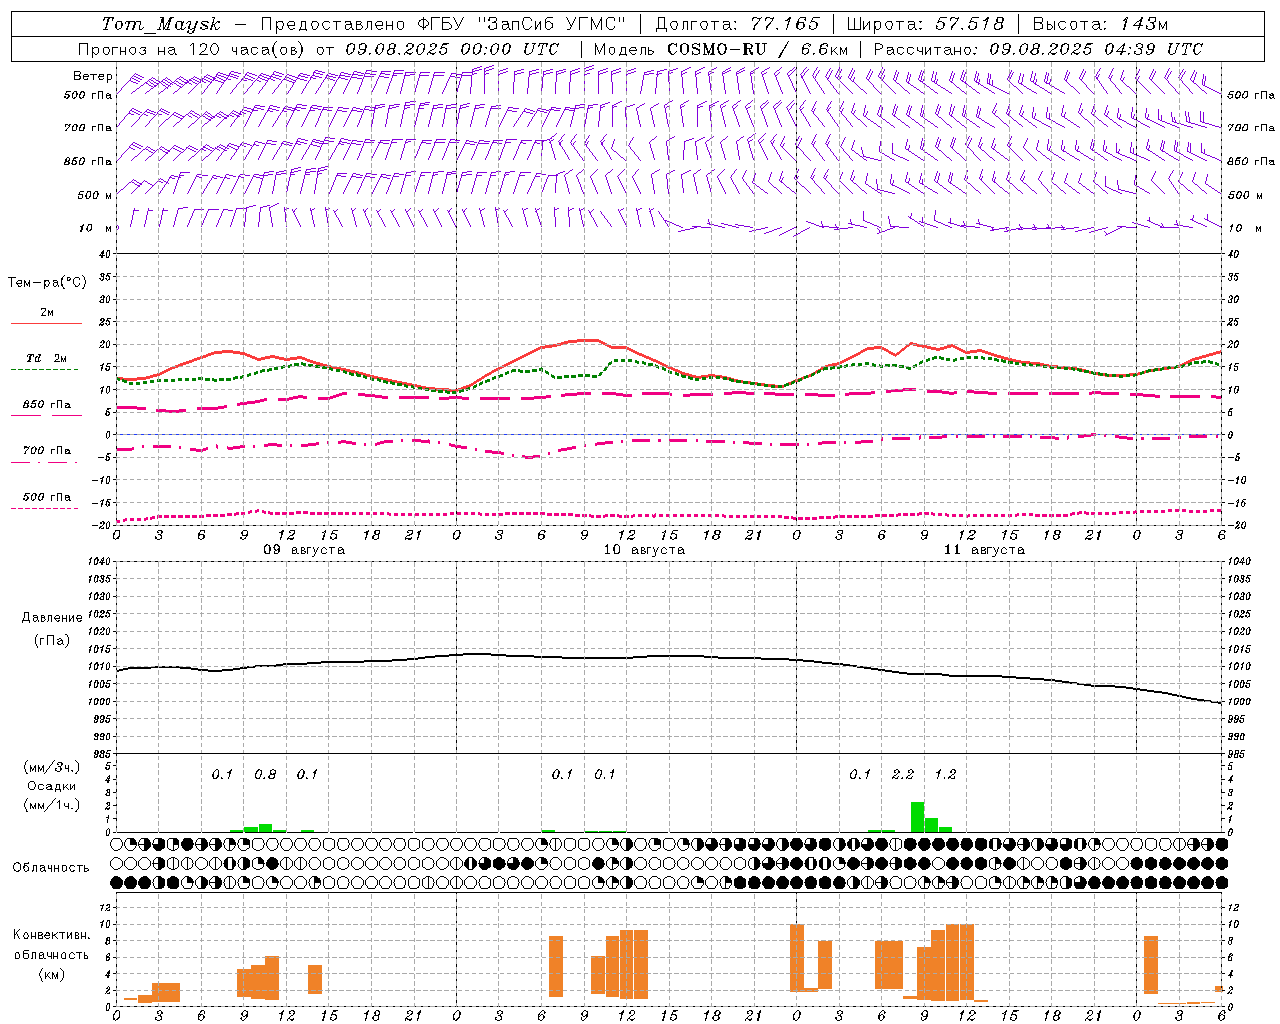The width and height of the screenshot is (1280, 1024).
Task: Click the 1040 value on left pressure axis
Action: pos(98,562)
